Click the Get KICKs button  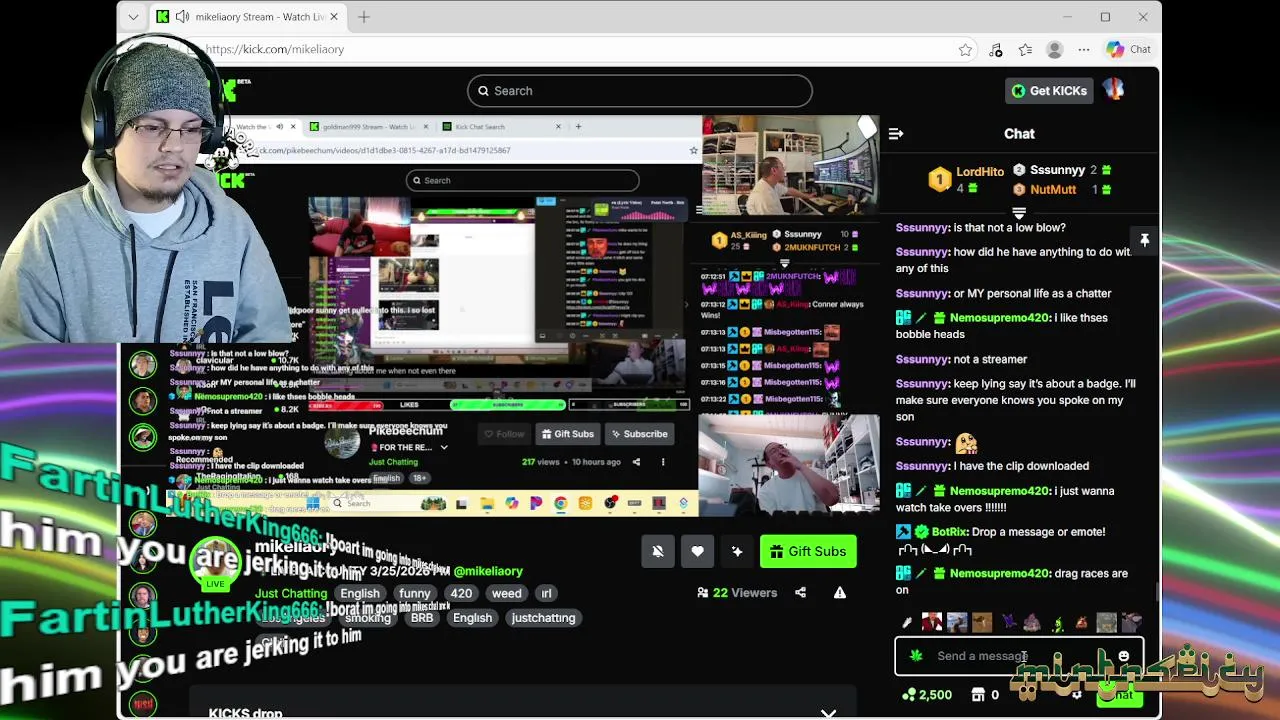pos(1048,91)
